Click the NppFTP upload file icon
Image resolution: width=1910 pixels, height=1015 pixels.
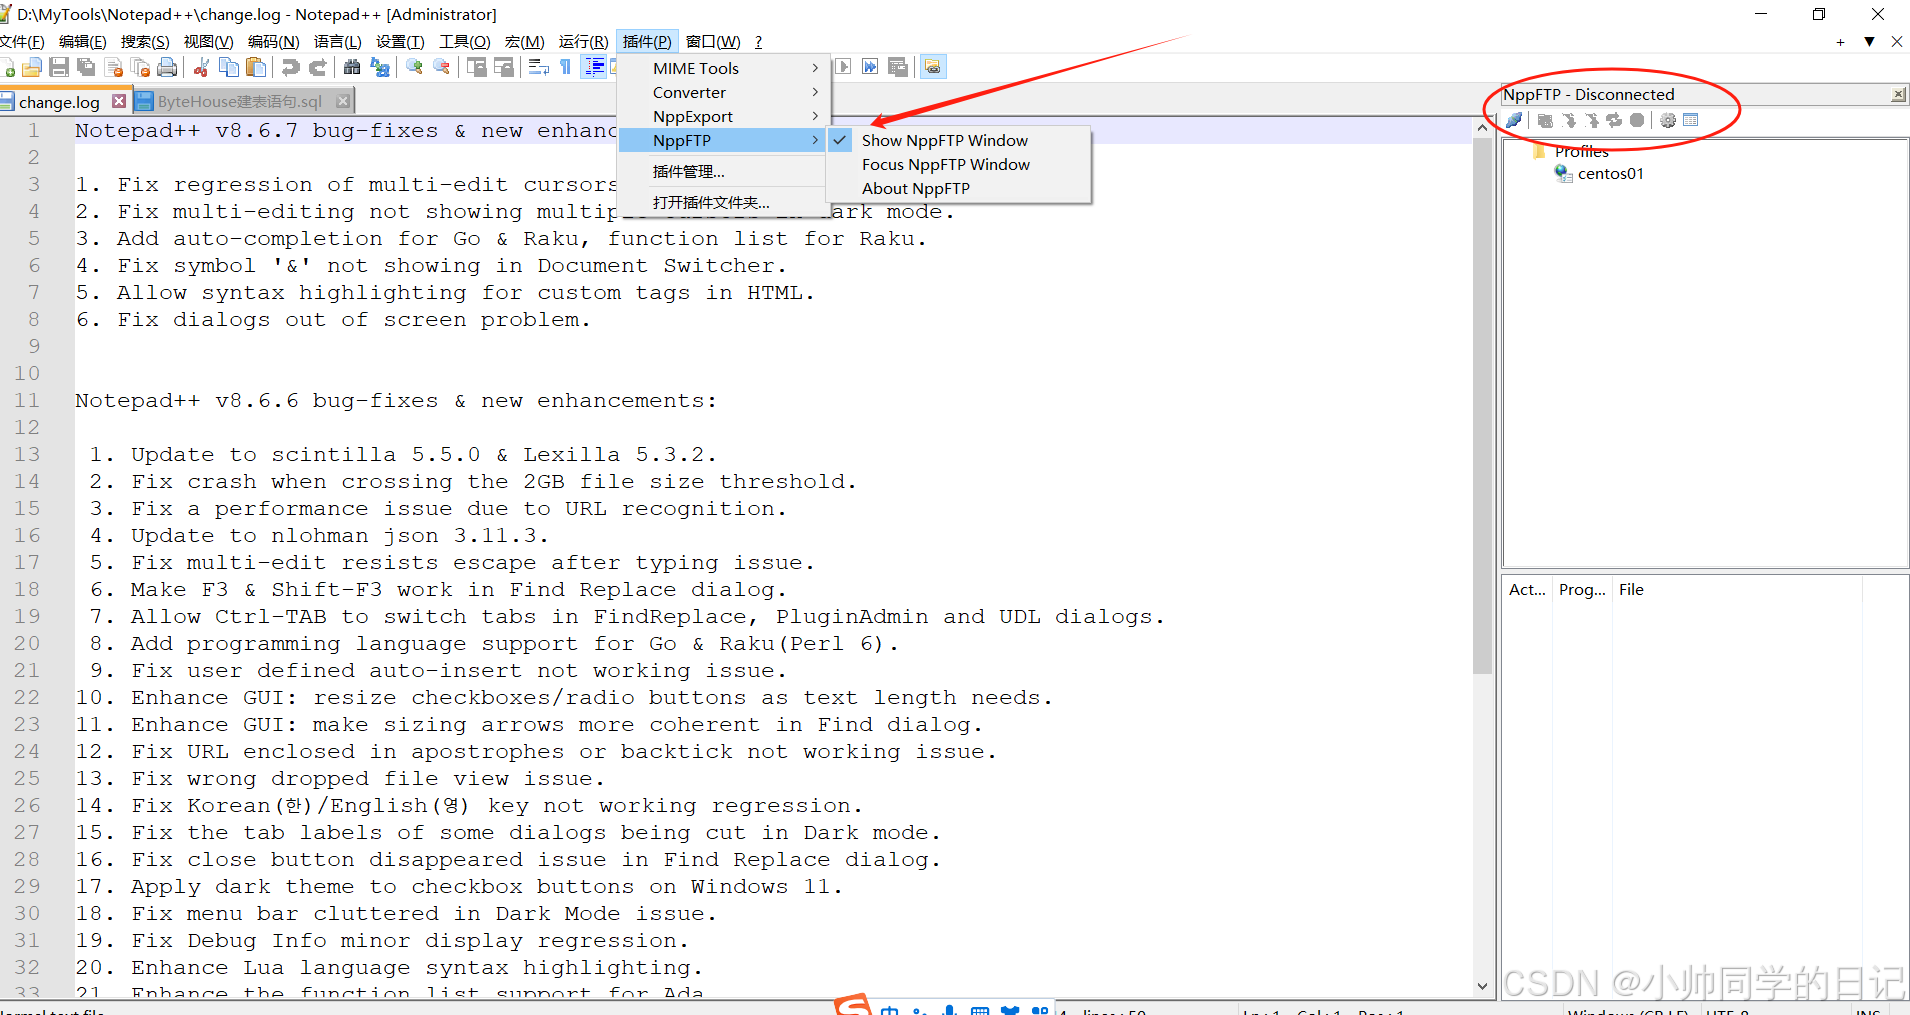[1592, 120]
